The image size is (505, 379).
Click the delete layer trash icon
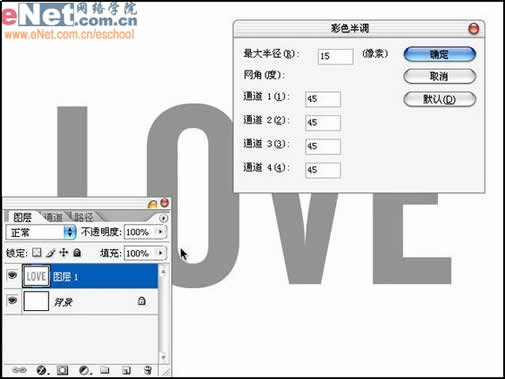(148, 370)
